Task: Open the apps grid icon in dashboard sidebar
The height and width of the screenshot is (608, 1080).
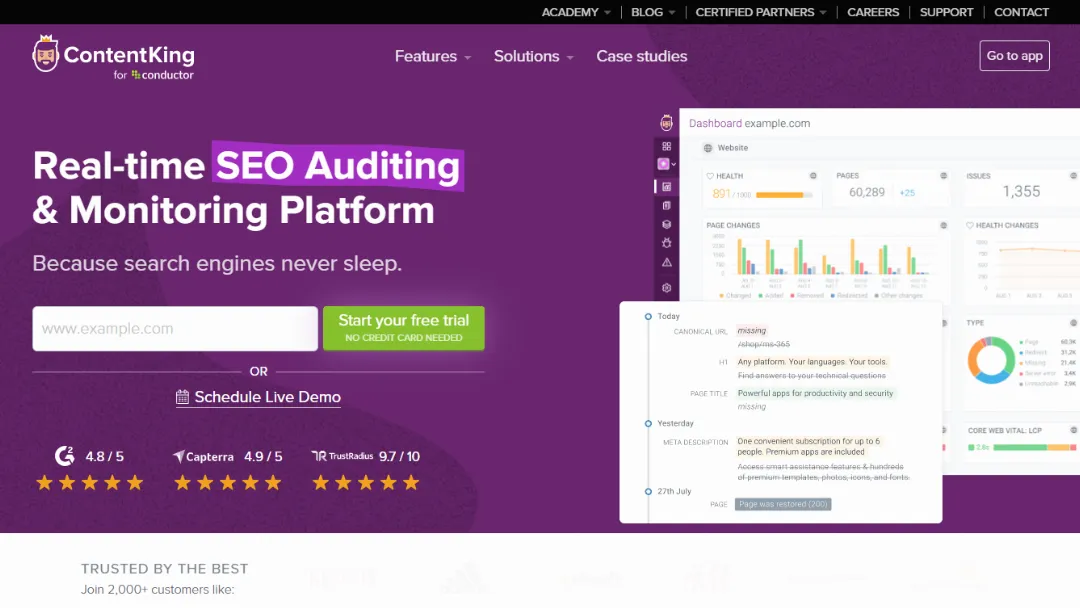Action: [666, 146]
